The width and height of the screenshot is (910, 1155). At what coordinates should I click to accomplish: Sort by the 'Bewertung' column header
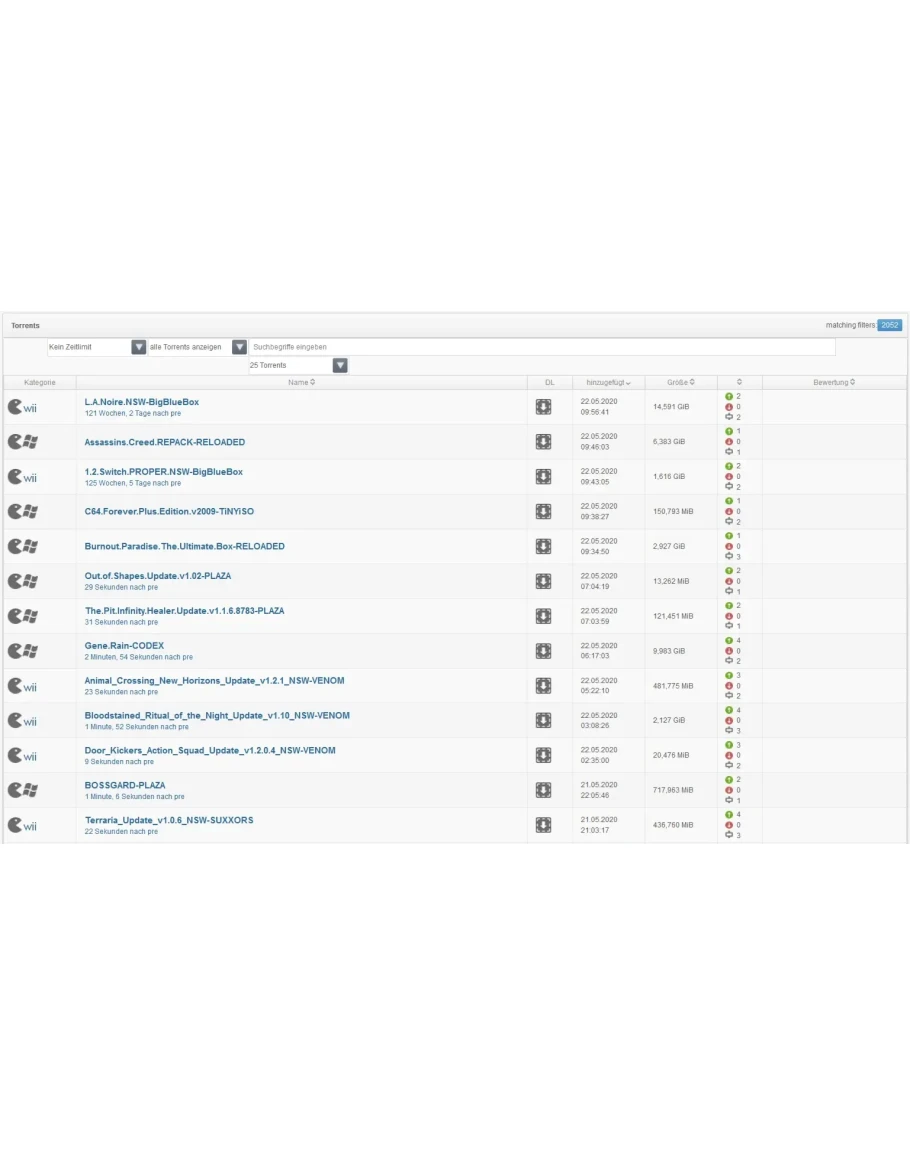834,382
